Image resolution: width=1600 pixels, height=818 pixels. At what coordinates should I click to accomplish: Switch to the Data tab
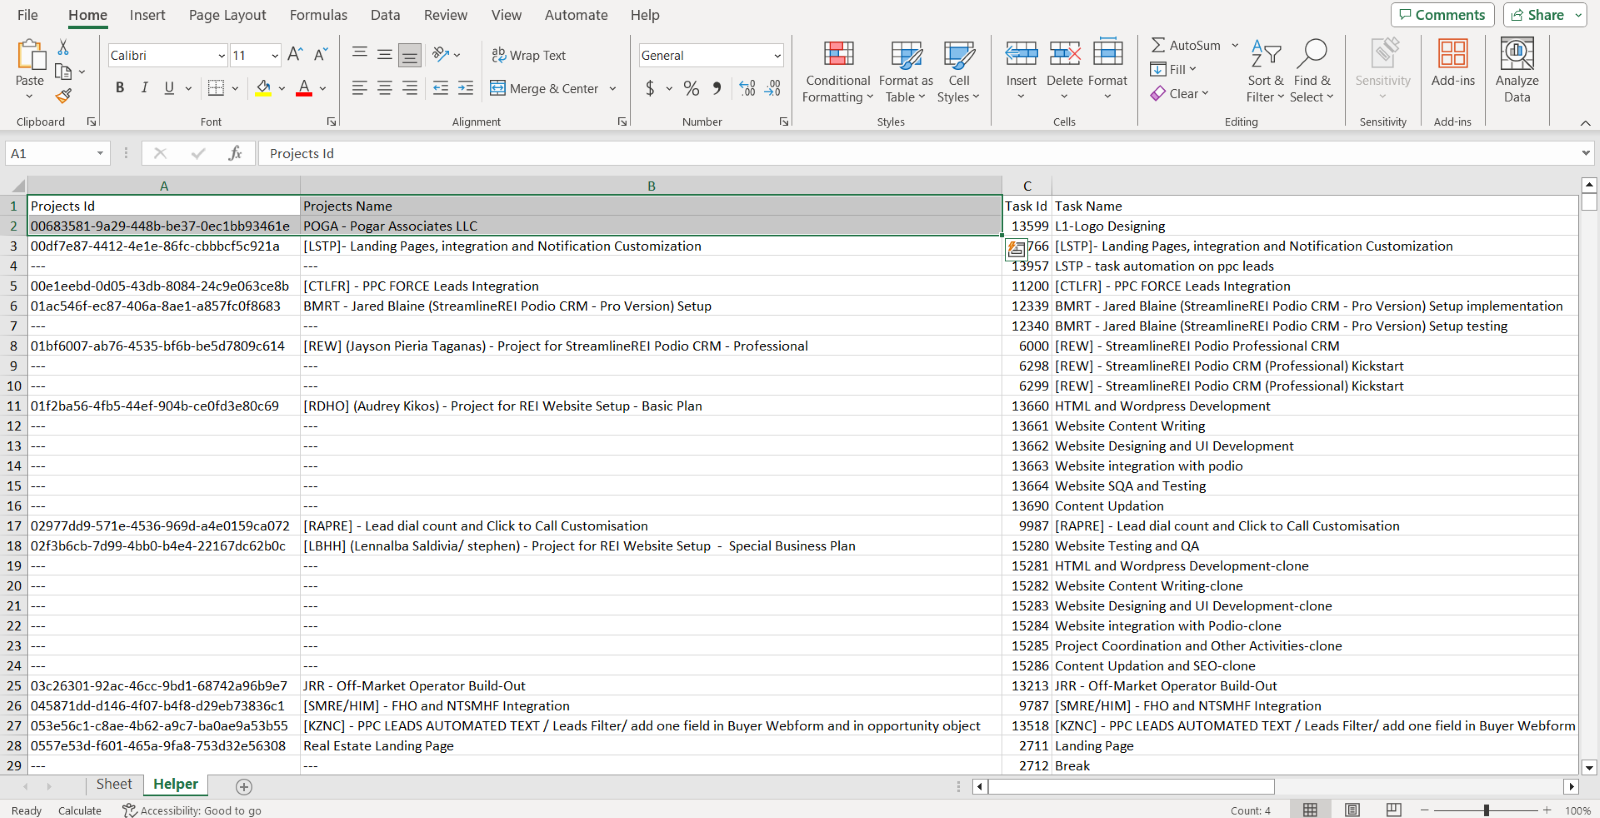click(x=385, y=15)
